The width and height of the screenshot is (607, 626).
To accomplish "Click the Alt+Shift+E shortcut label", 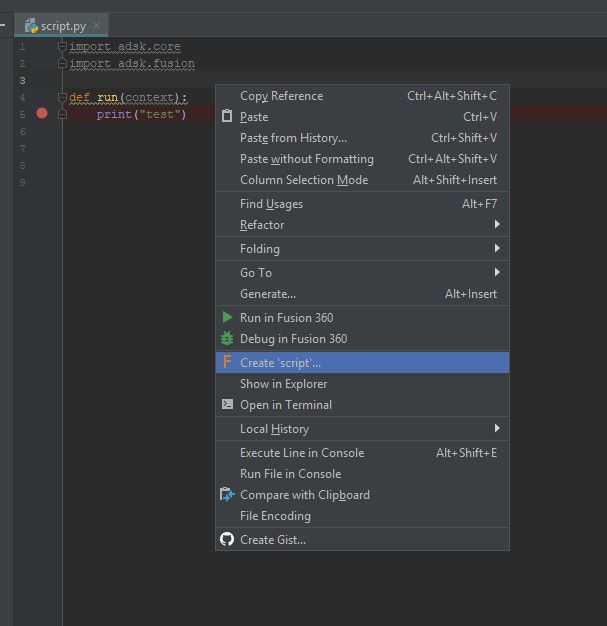I will (x=466, y=453).
